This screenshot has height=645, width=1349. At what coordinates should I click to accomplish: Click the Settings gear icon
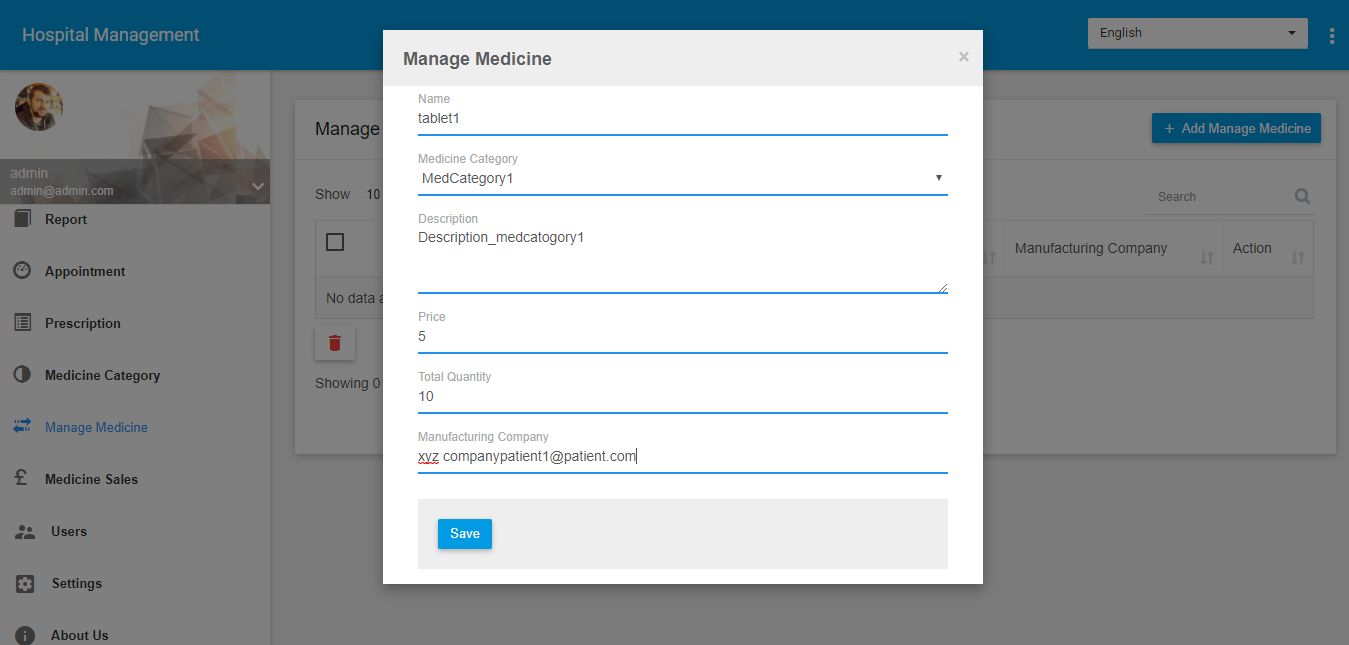[25, 583]
